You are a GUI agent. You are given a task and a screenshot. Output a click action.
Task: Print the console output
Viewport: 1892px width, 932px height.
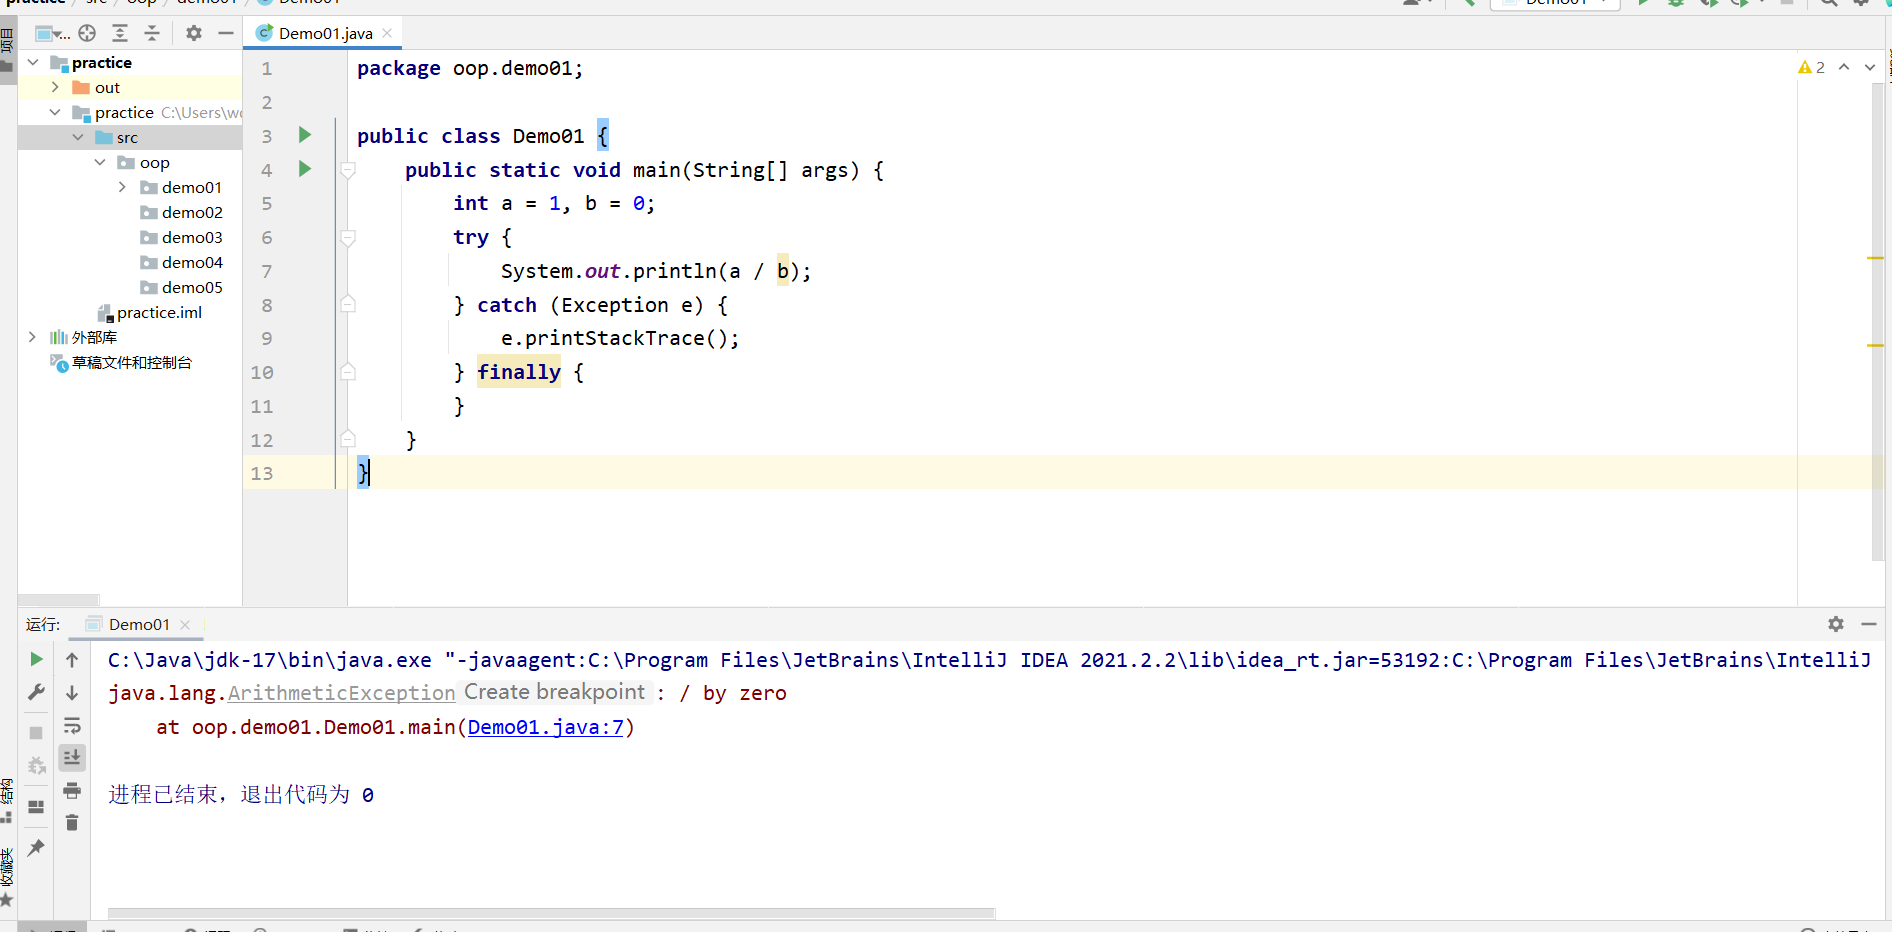click(72, 791)
